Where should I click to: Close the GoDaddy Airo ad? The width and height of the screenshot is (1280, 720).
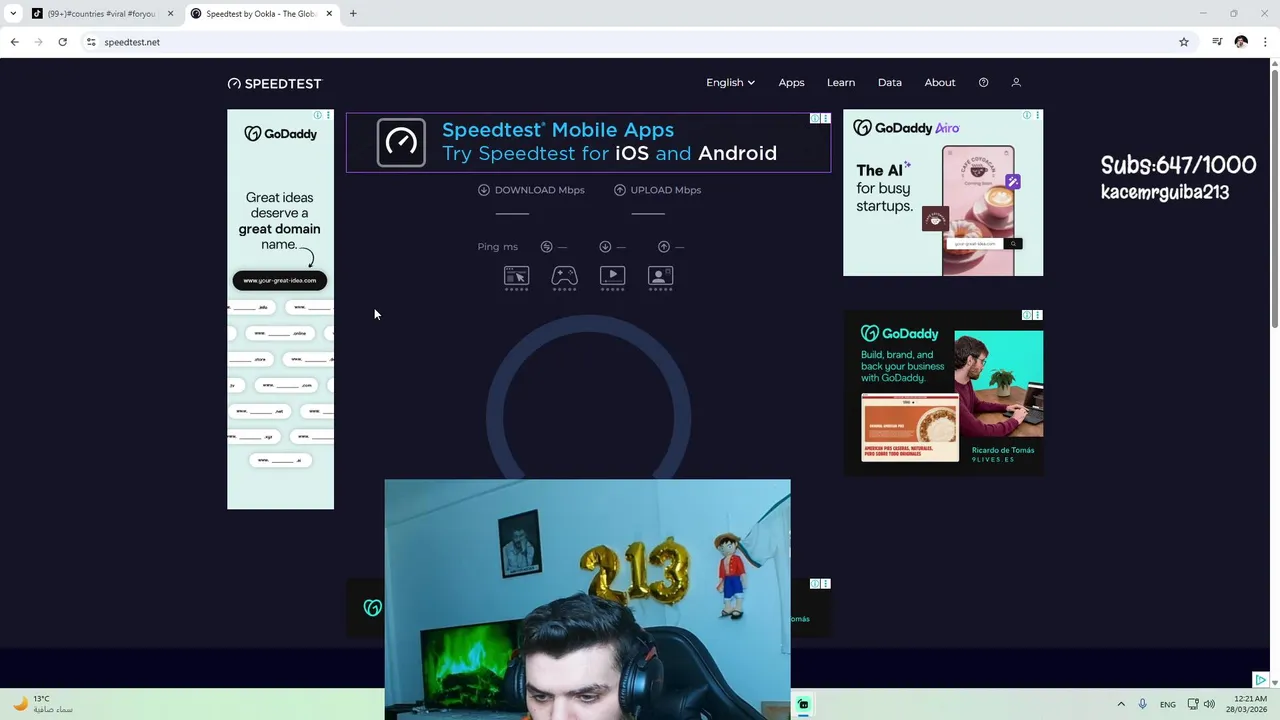click(x=1037, y=115)
